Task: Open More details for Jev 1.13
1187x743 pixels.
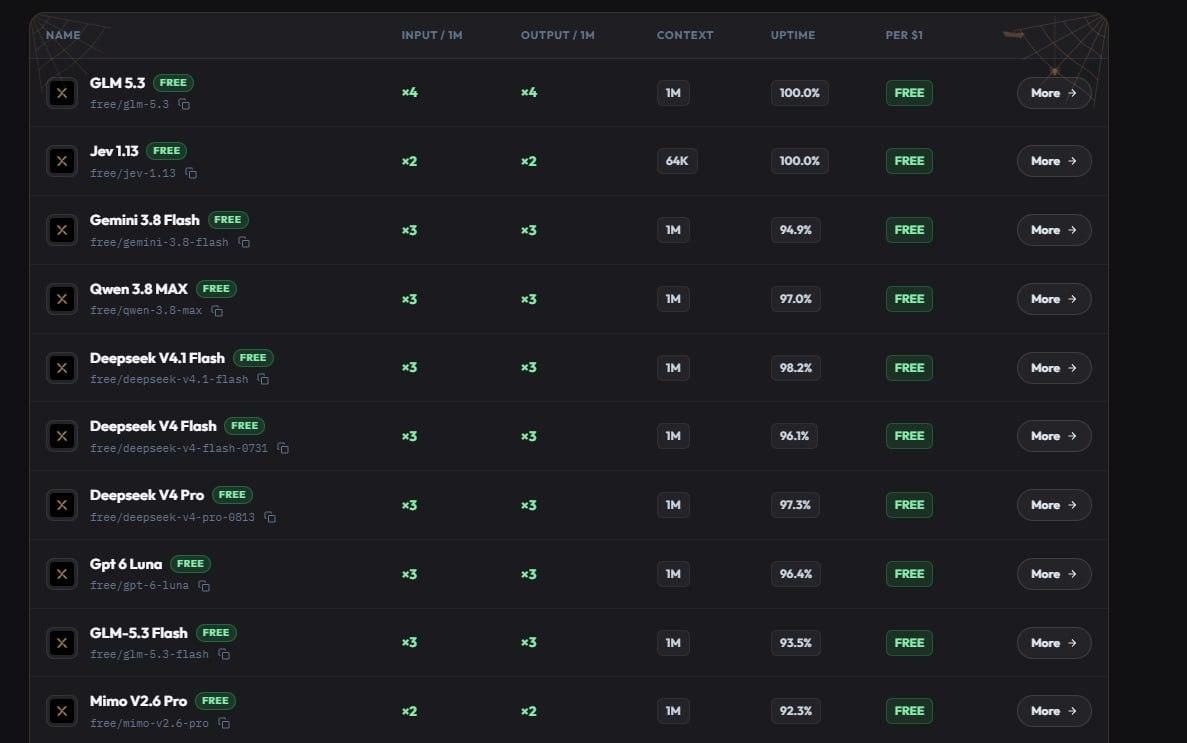Action: pos(1054,161)
